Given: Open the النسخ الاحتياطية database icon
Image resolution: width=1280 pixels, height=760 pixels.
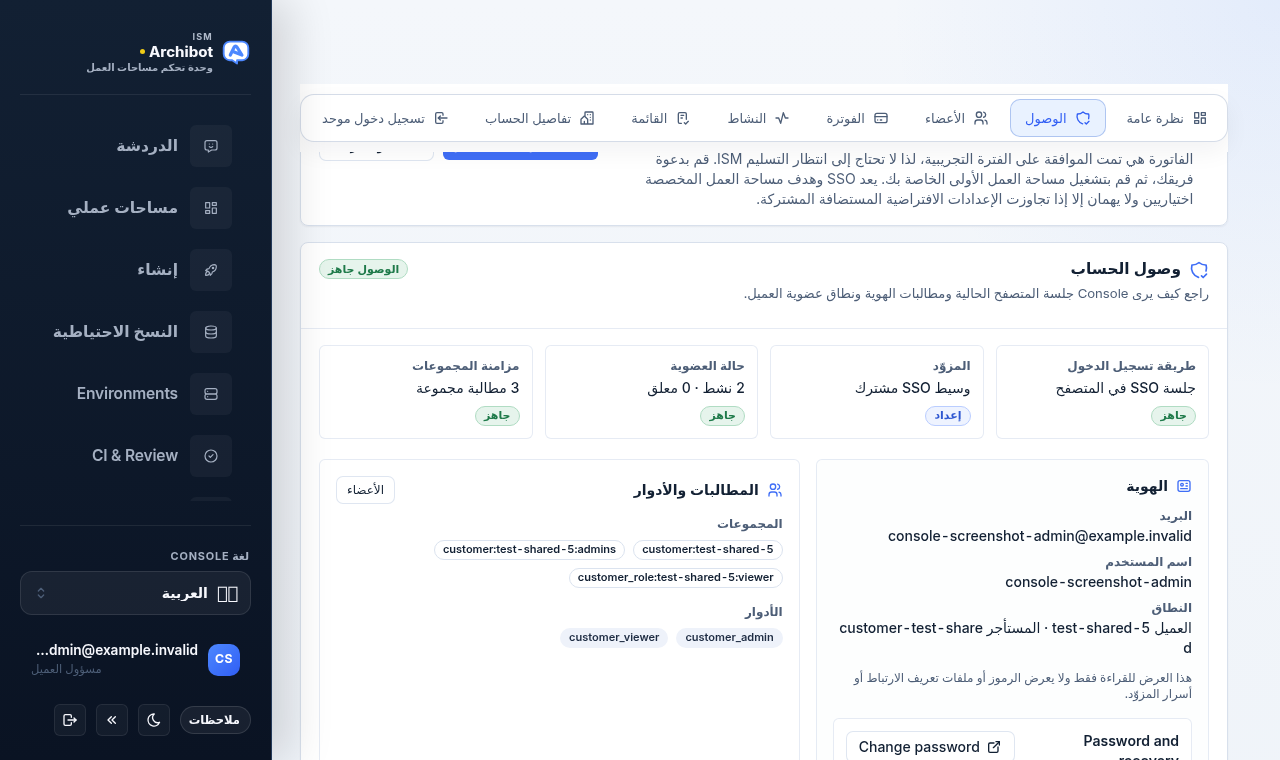Looking at the screenshot, I should [211, 332].
